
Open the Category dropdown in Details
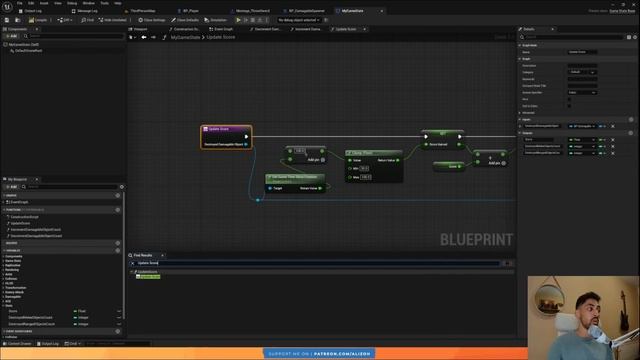coord(582,72)
